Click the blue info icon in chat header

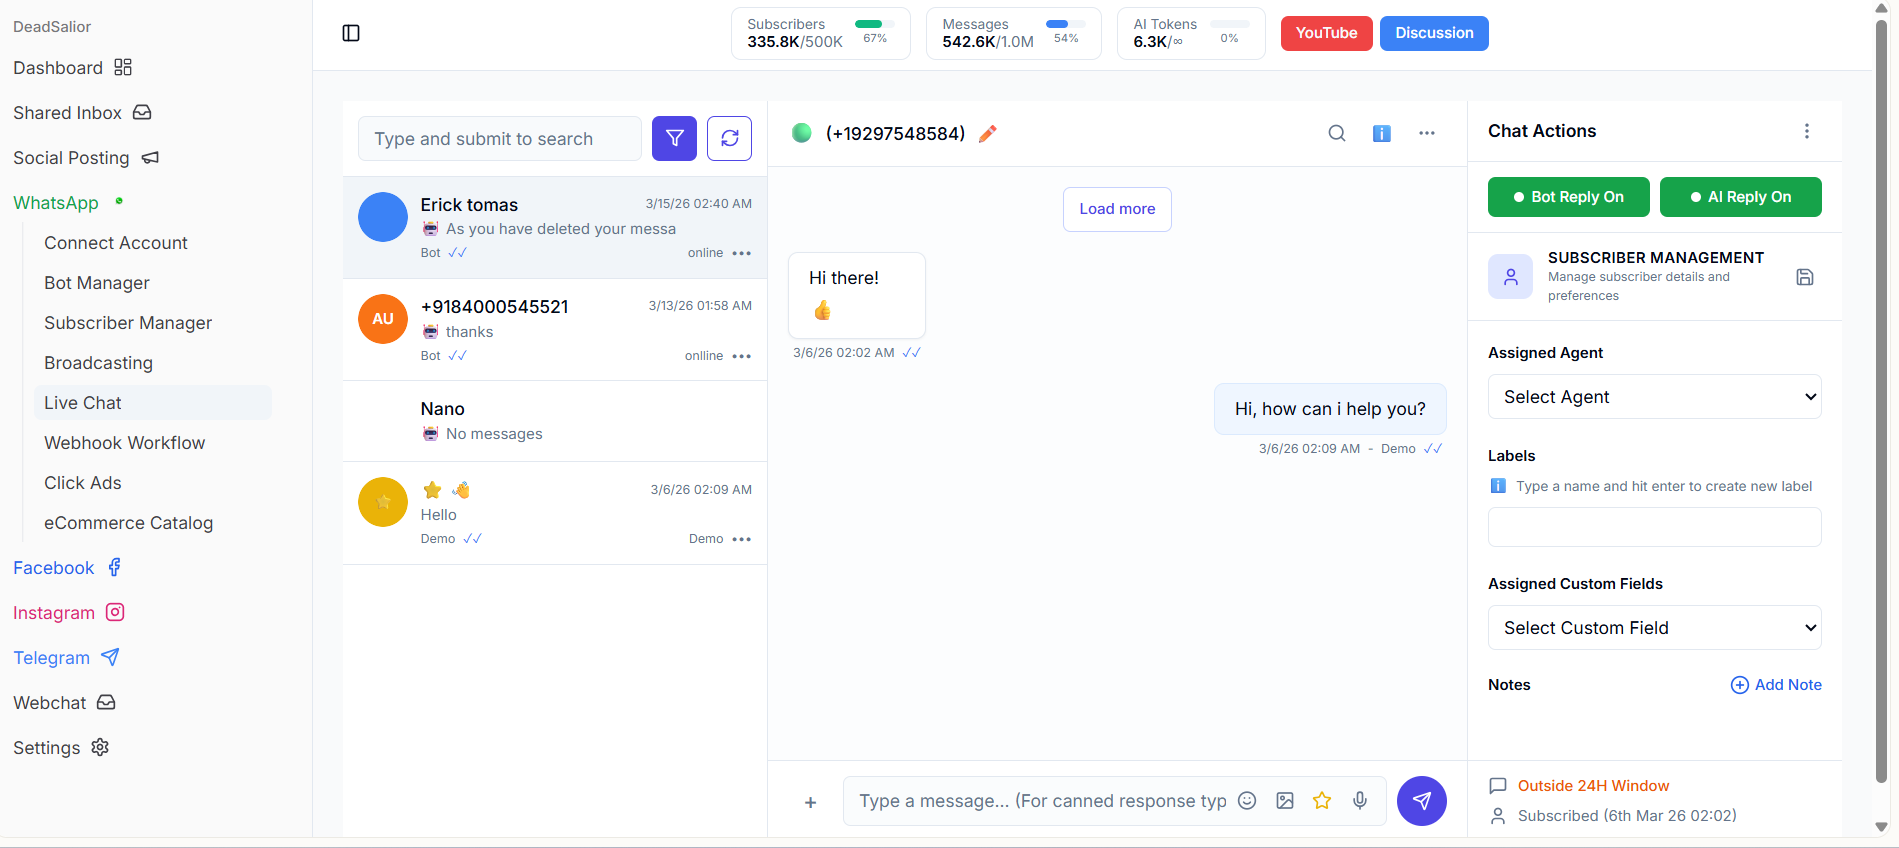(1381, 133)
